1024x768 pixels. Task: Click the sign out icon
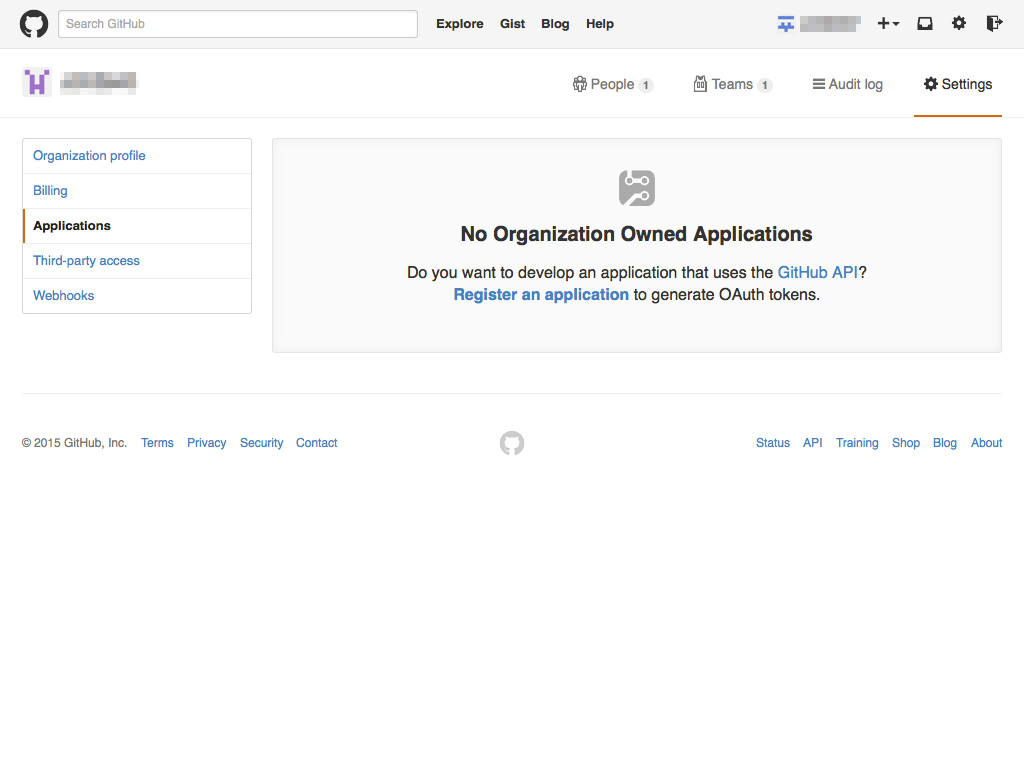pyautogui.click(x=993, y=24)
